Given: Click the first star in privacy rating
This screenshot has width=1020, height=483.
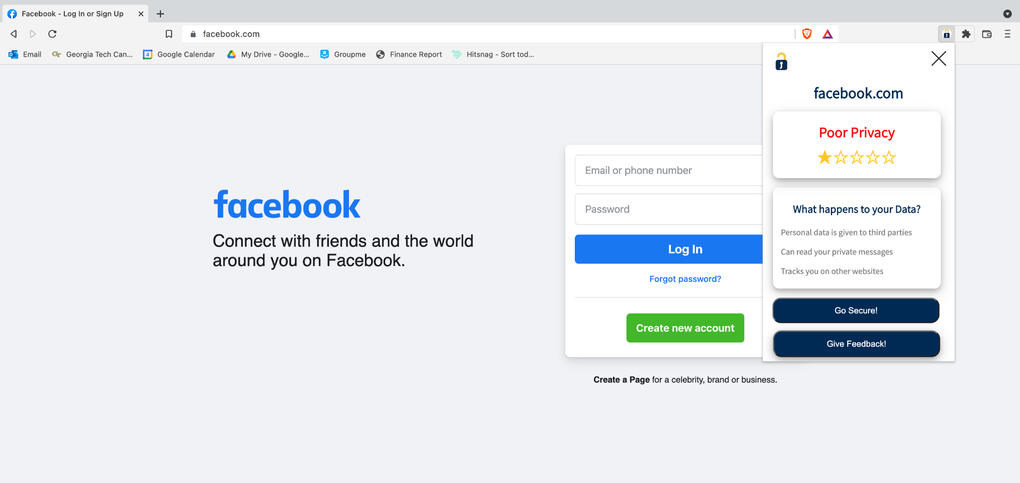Looking at the screenshot, I should pos(825,157).
